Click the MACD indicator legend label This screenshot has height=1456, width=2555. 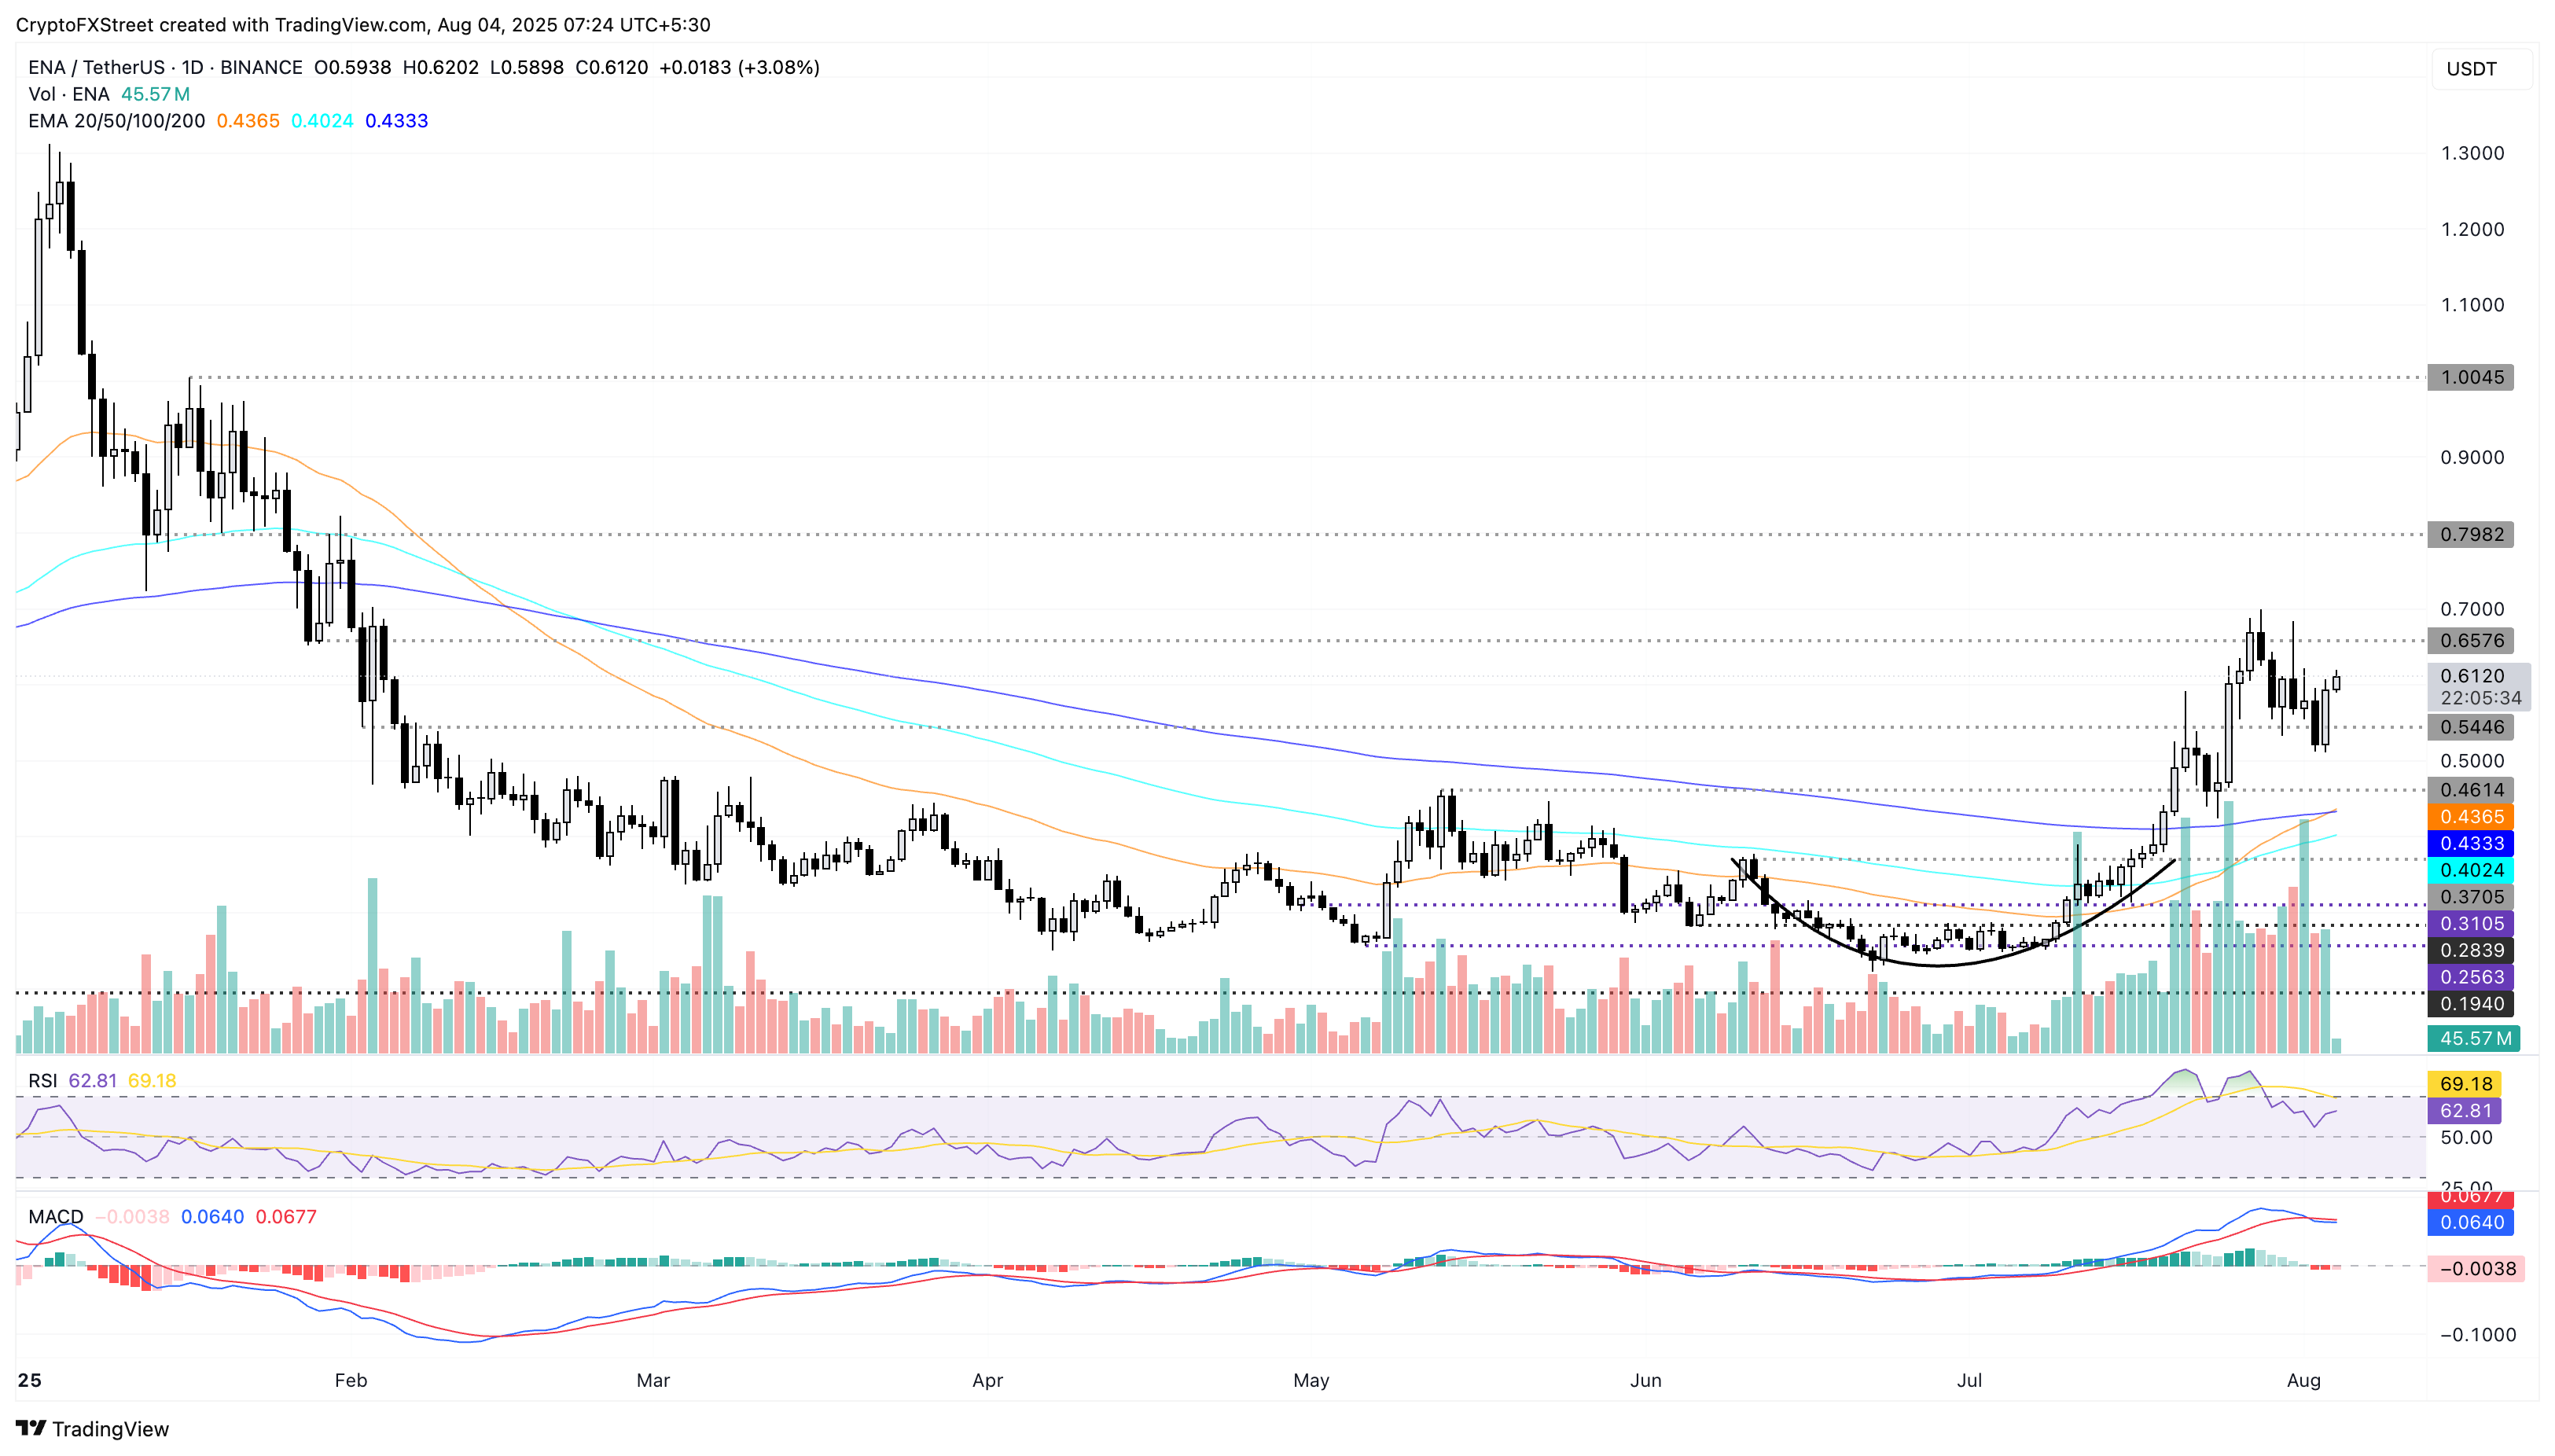[x=55, y=1217]
